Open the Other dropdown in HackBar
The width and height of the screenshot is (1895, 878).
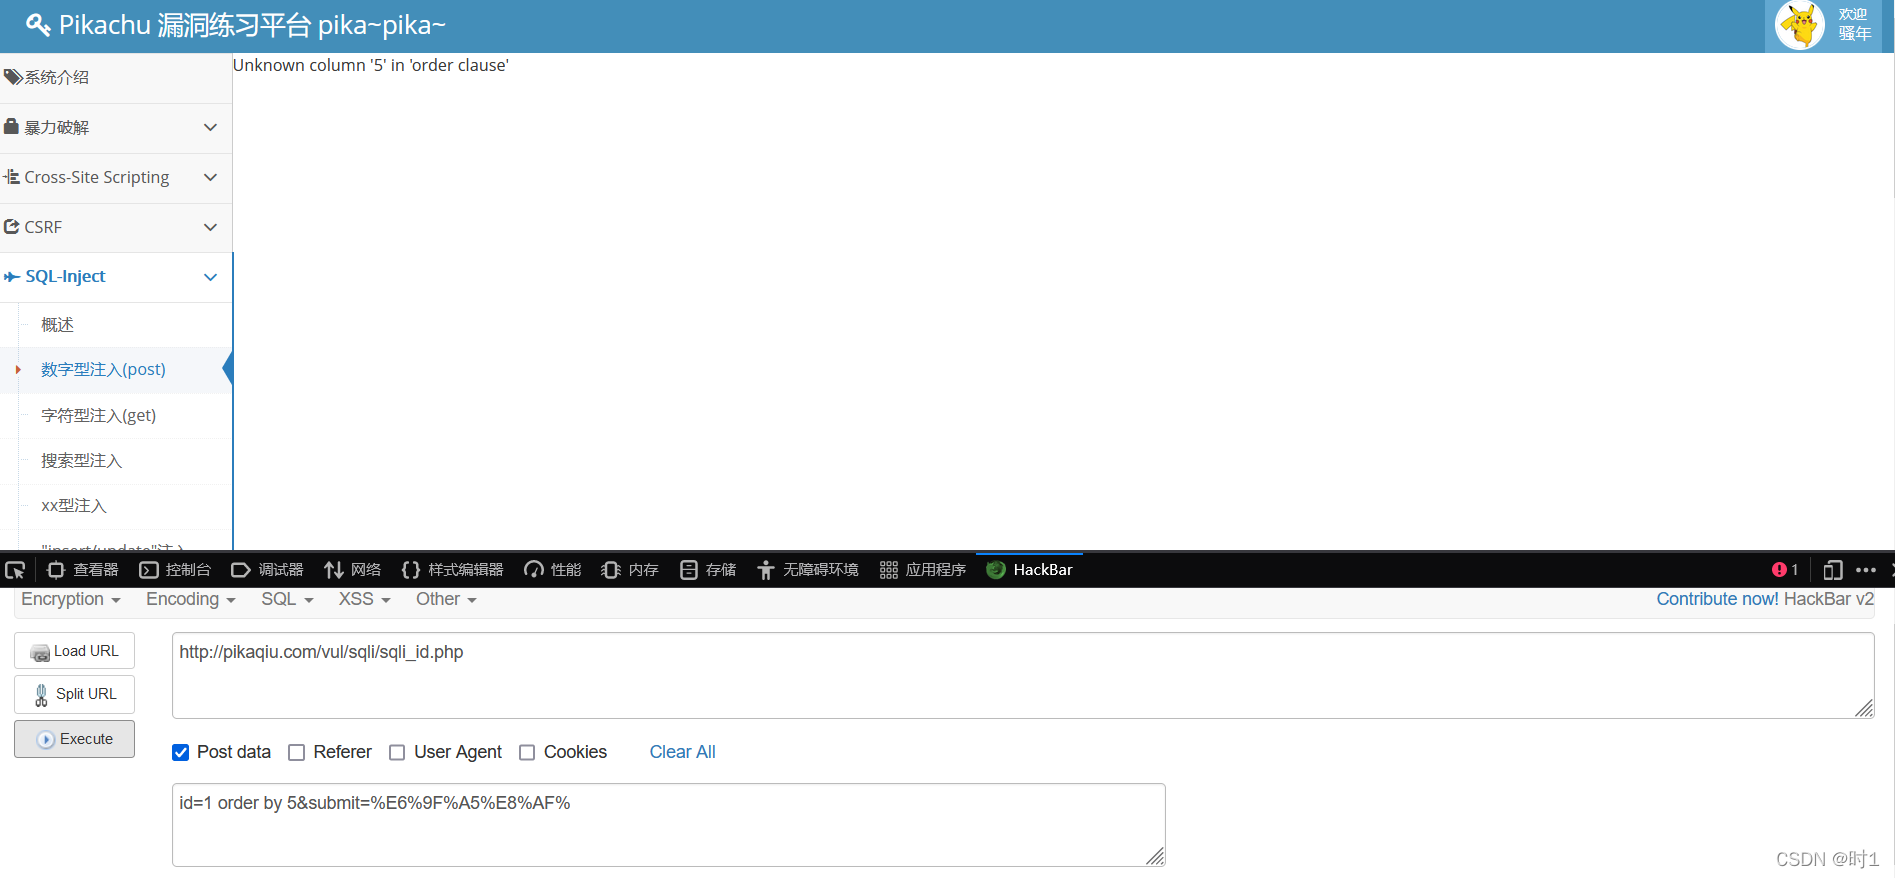click(x=447, y=599)
